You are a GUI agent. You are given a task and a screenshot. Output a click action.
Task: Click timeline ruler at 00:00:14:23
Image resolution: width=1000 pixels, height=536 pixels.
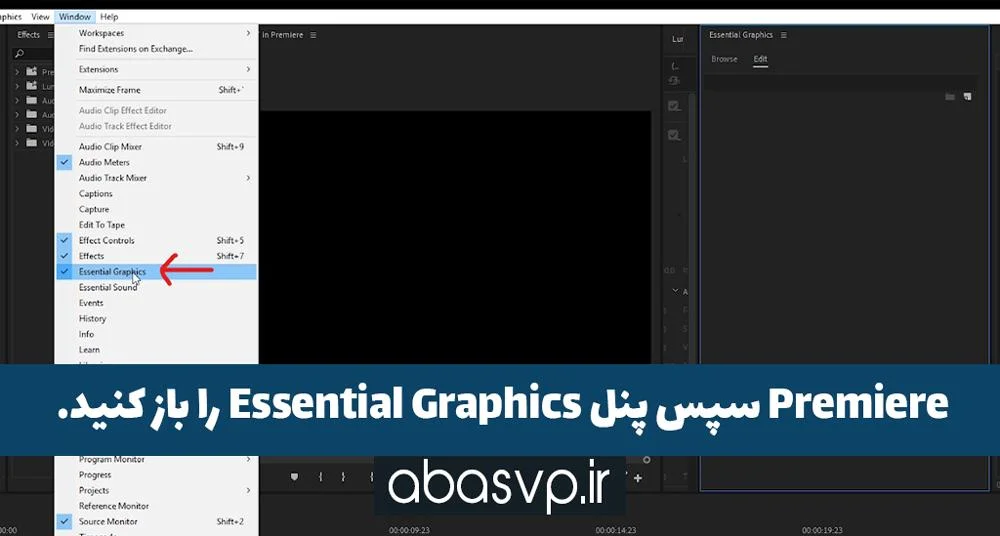coord(615,530)
